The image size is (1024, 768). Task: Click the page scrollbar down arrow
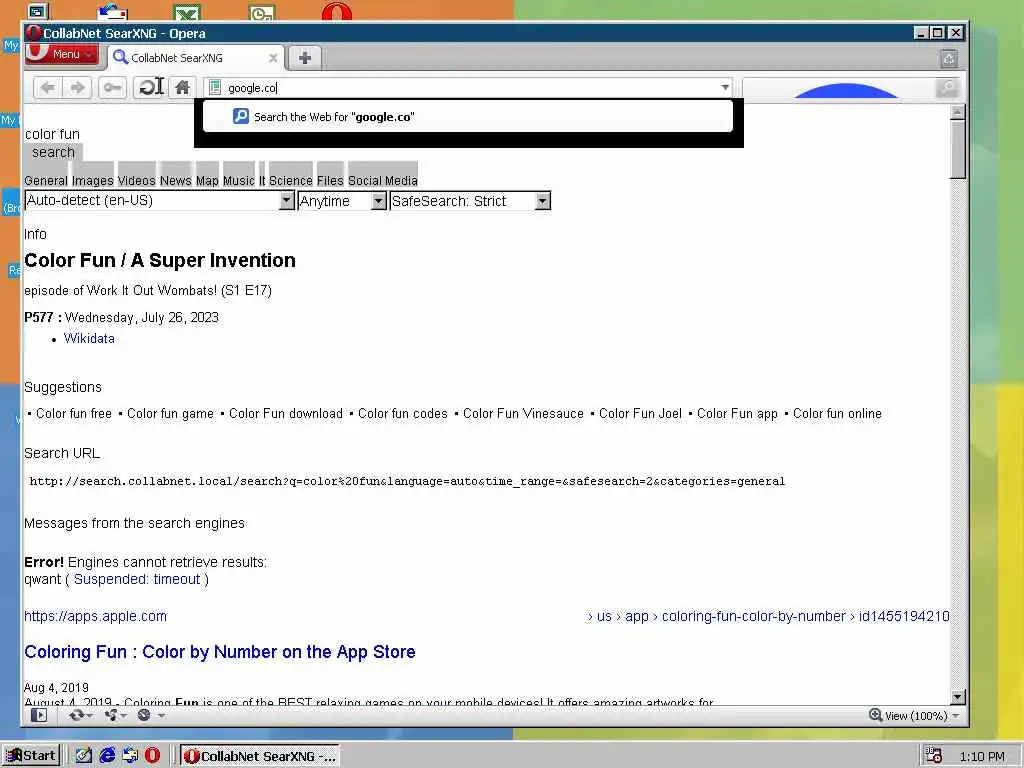pos(957,697)
